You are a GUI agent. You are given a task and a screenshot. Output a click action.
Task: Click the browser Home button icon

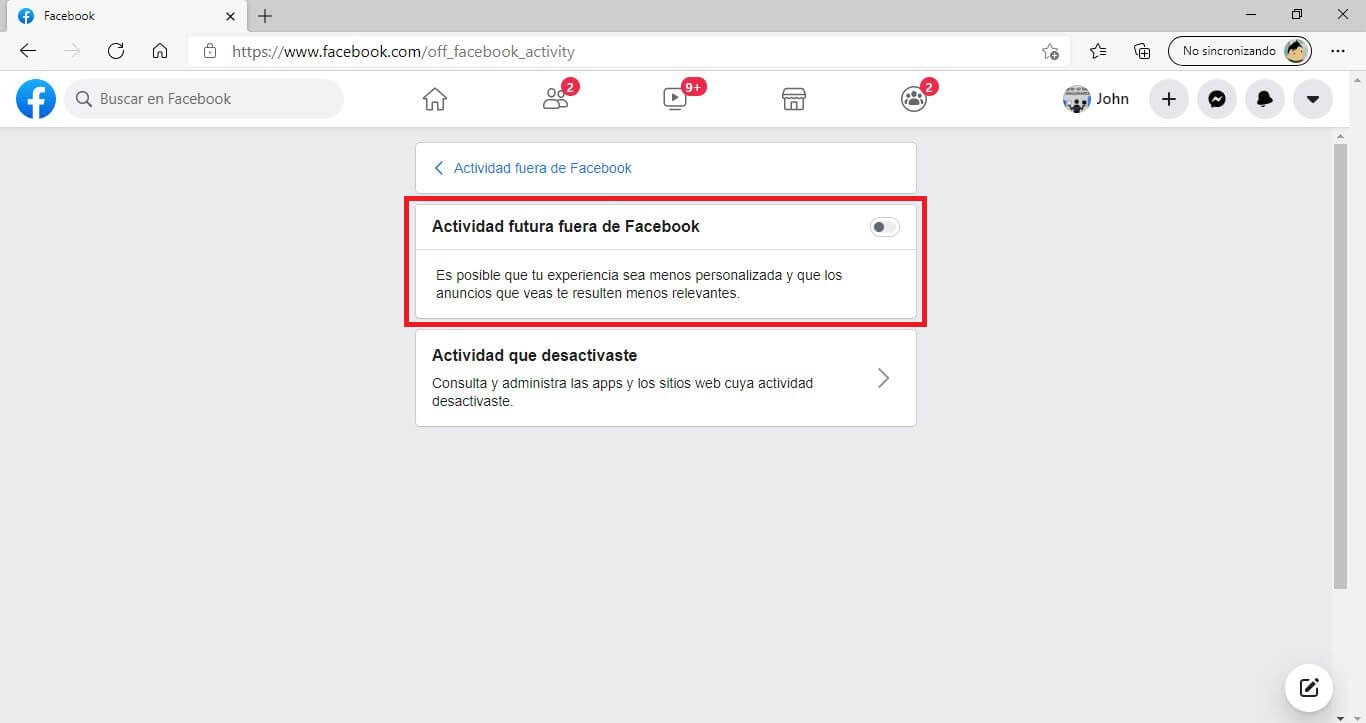click(160, 51)
